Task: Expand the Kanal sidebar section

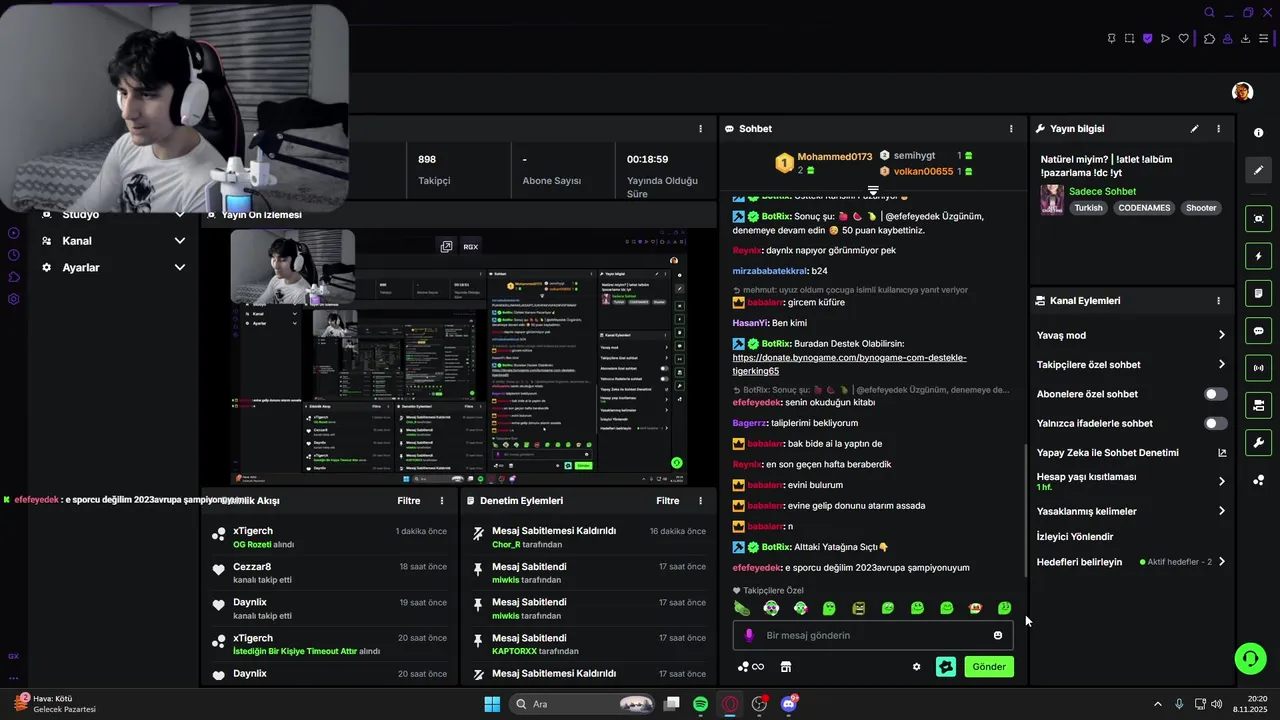Action: [x=113, y=241]
